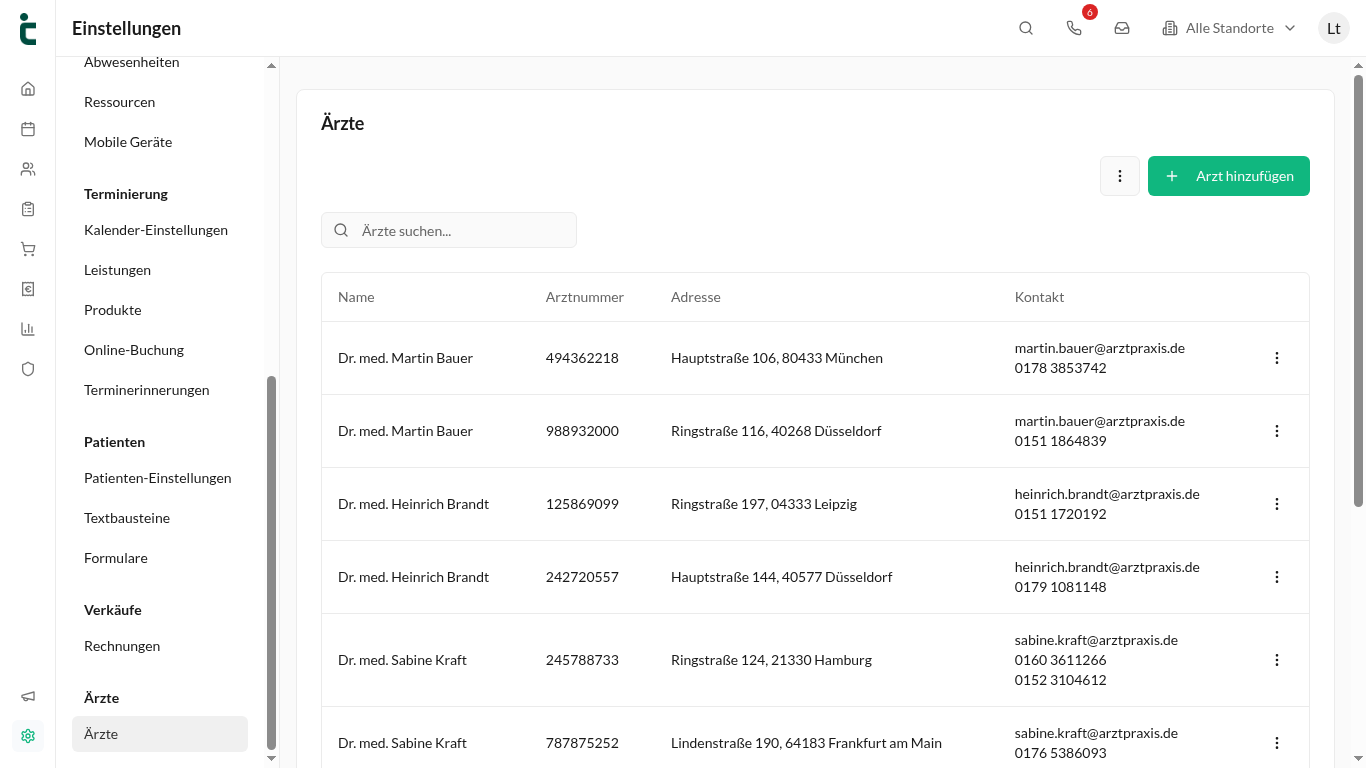Open the three-dot menu beside Arzt hinzufügen

click(x=1120, y=176)
